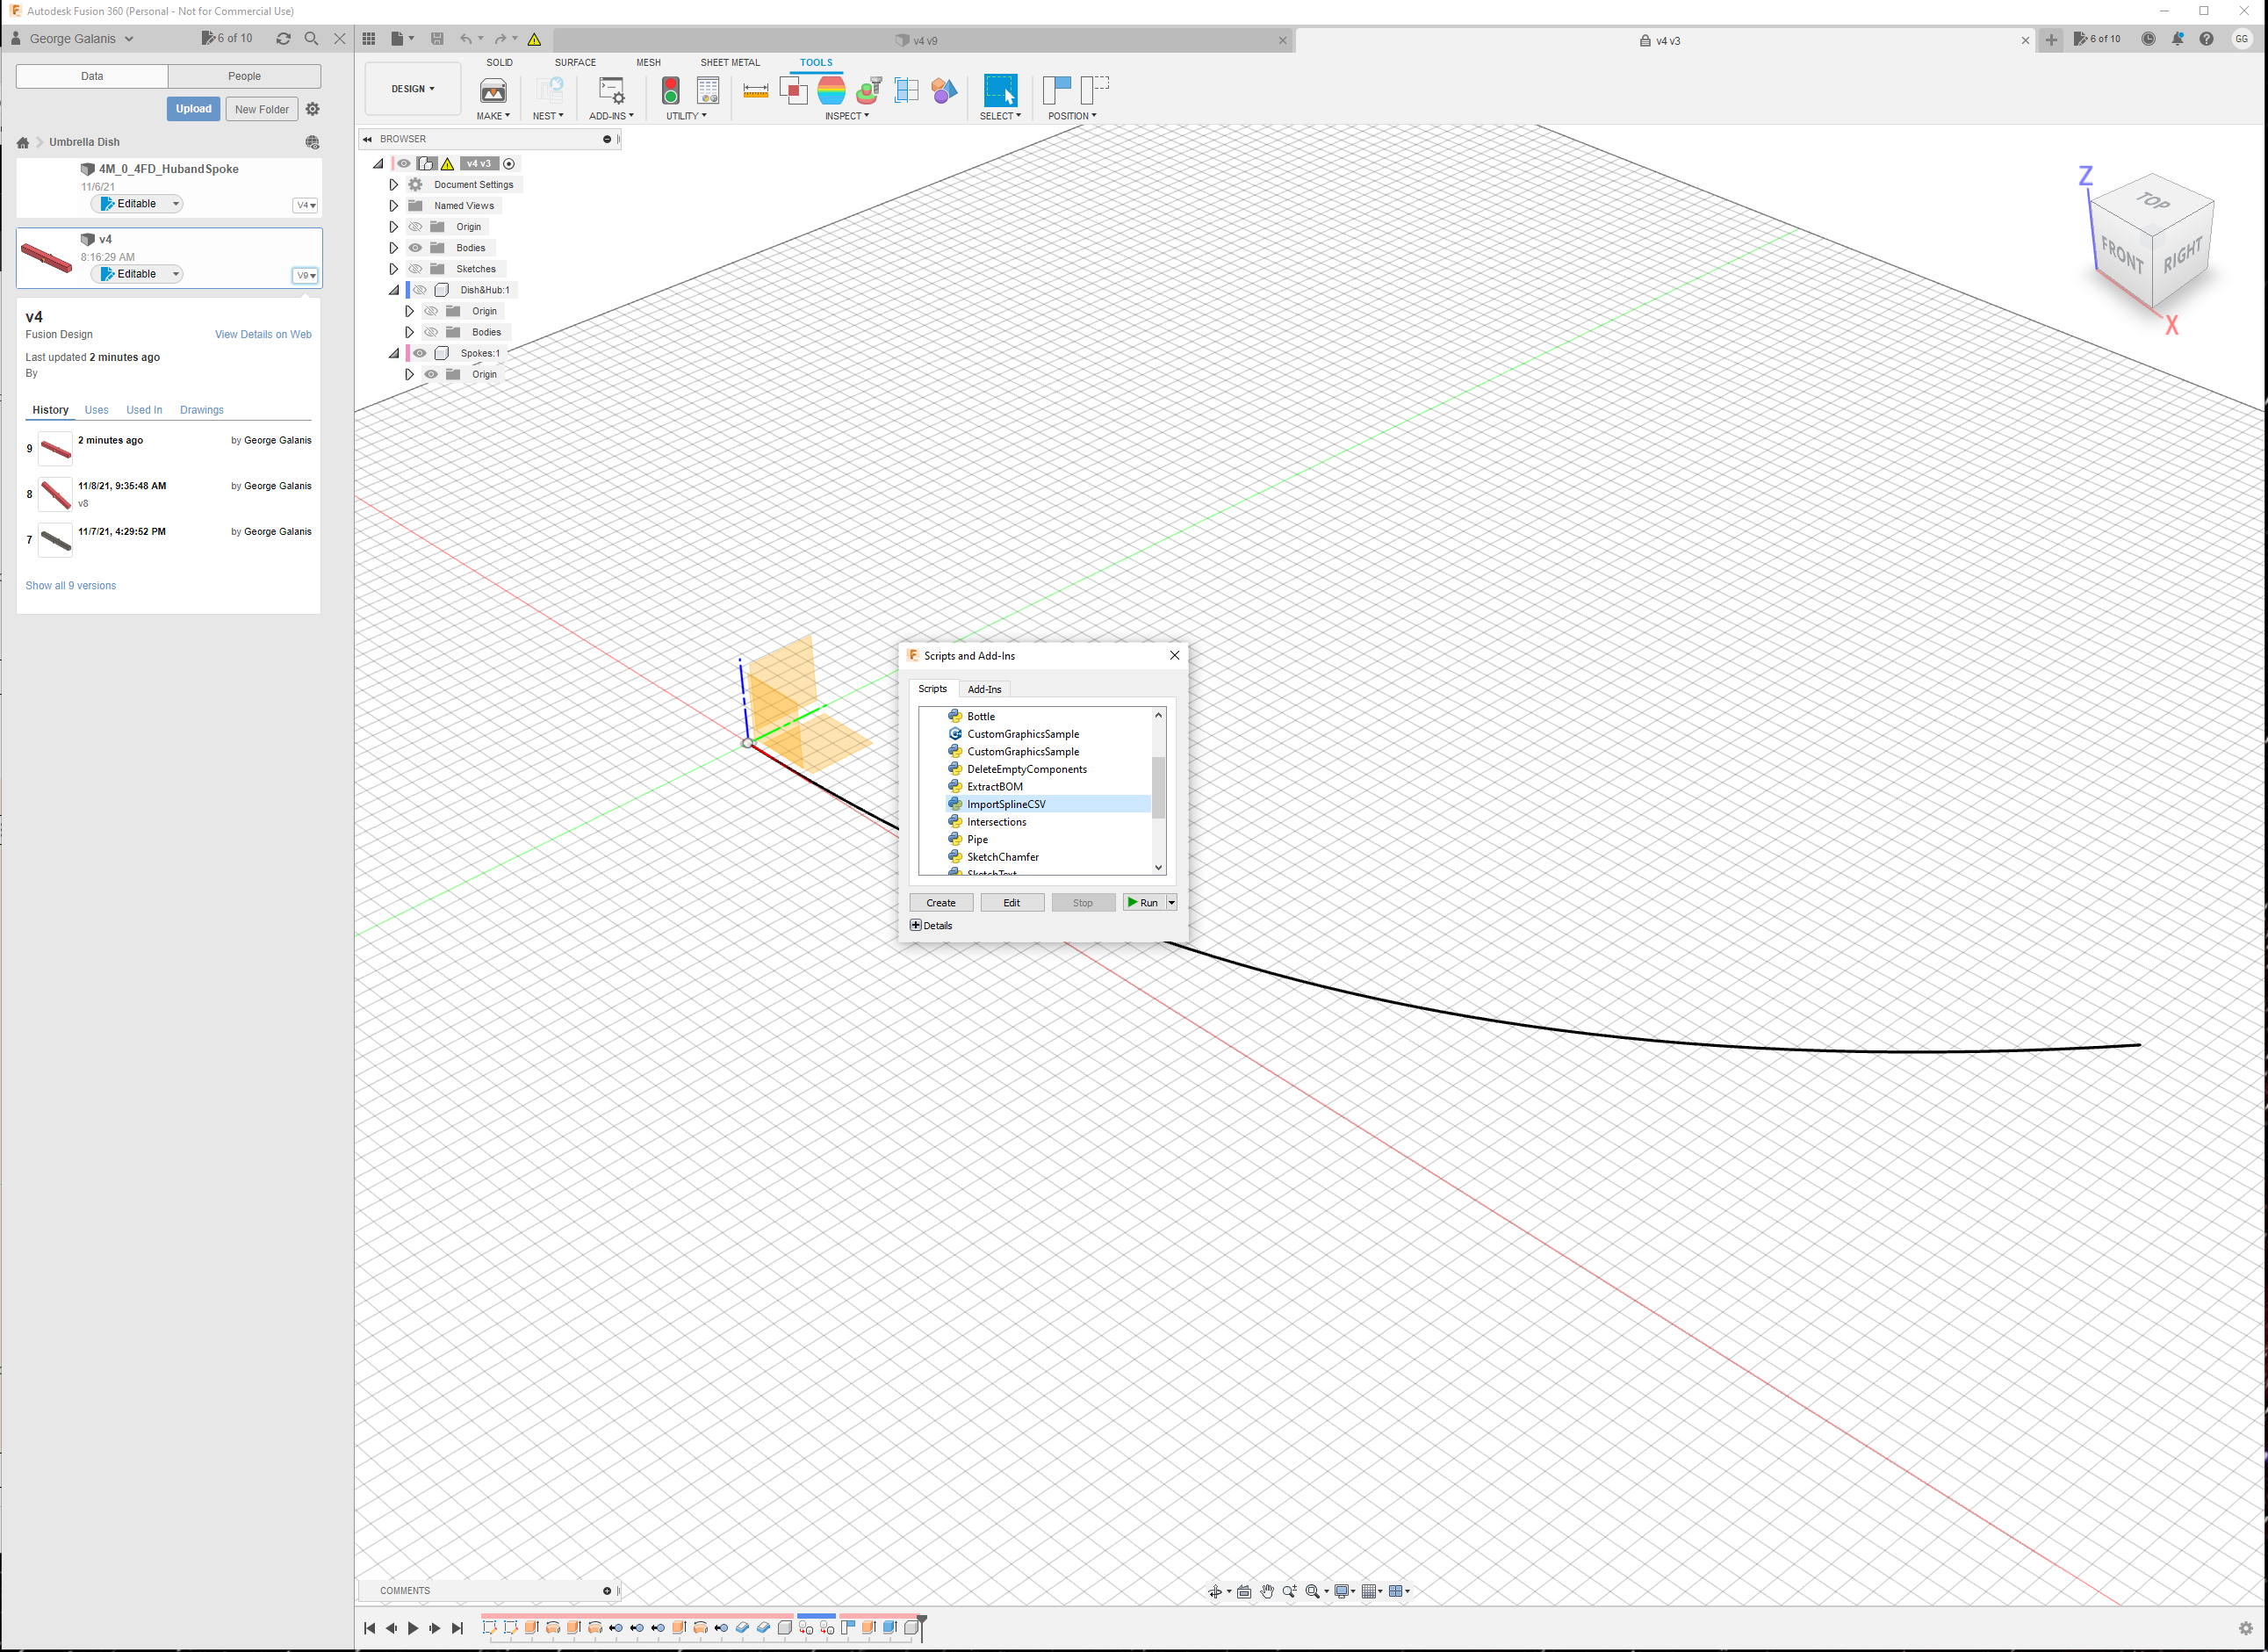Click refresh icon in data panel
2268x1652 pixels.
(x=284, y=39)
